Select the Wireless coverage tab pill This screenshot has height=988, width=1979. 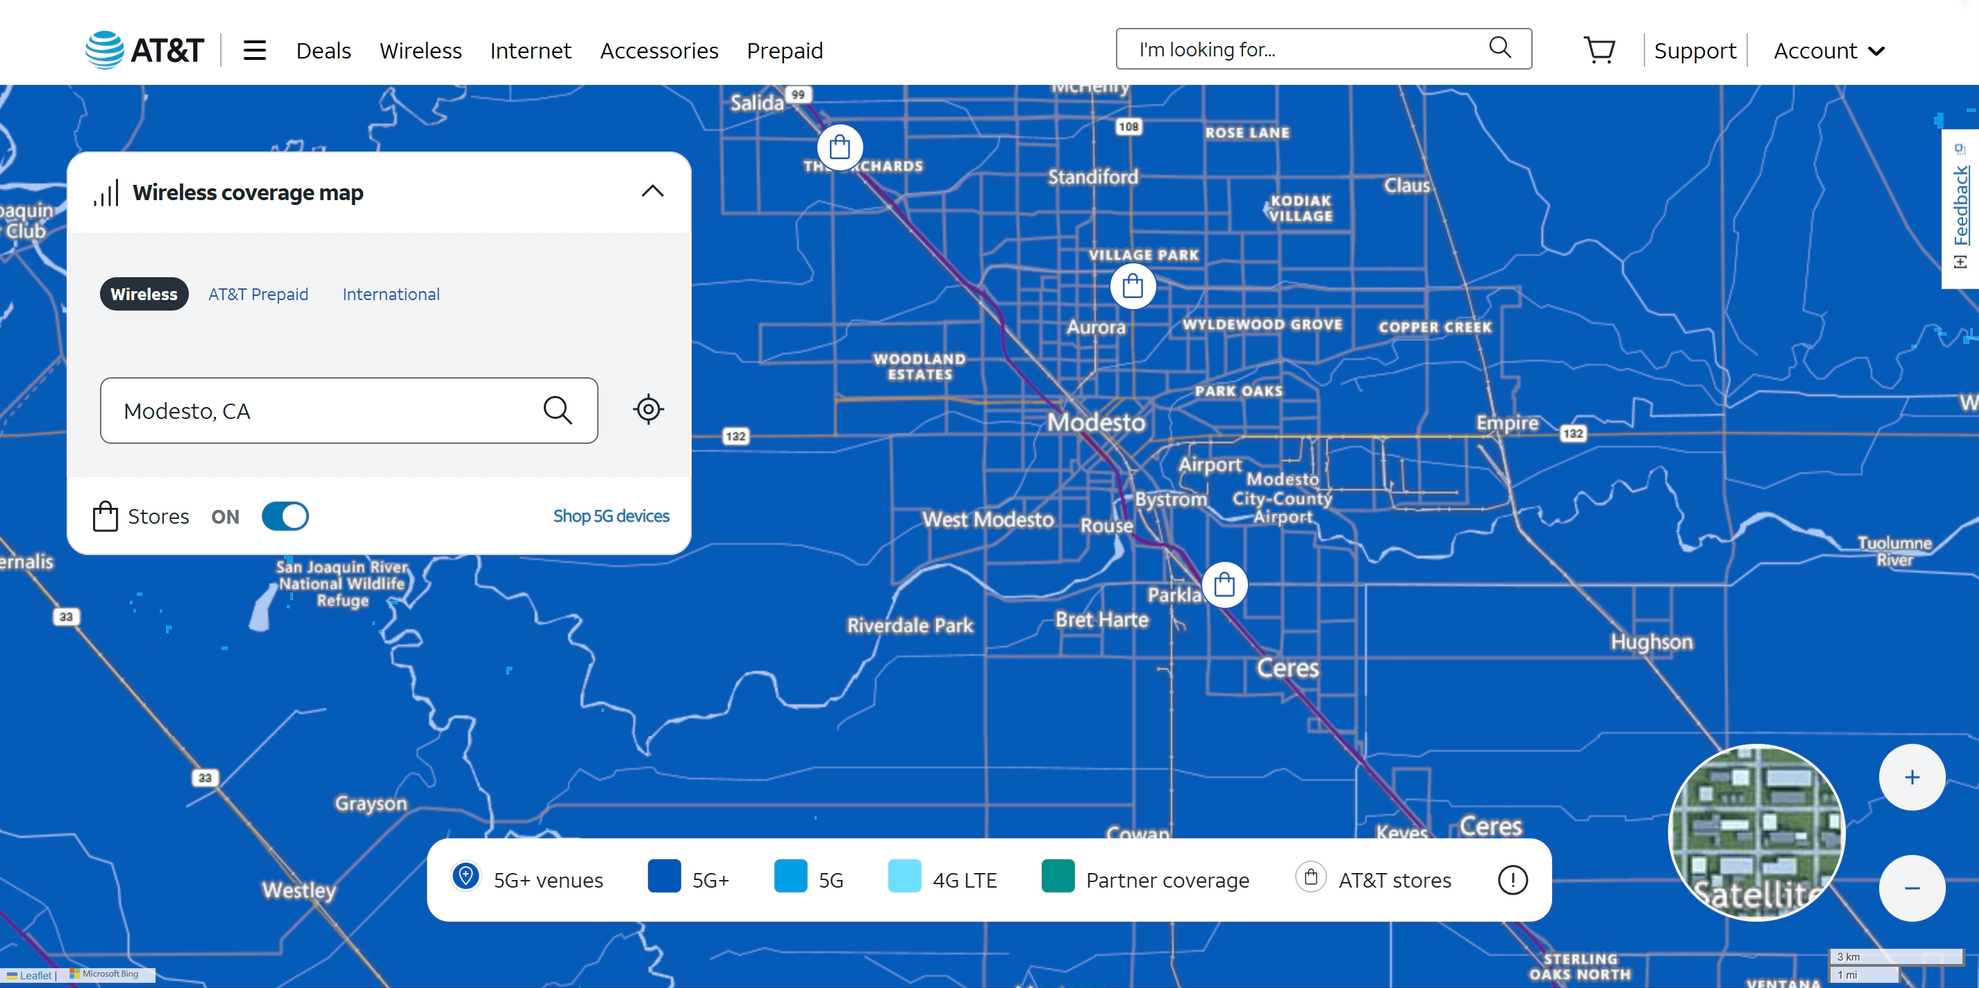pyautogui.click(x=144, y=294)
